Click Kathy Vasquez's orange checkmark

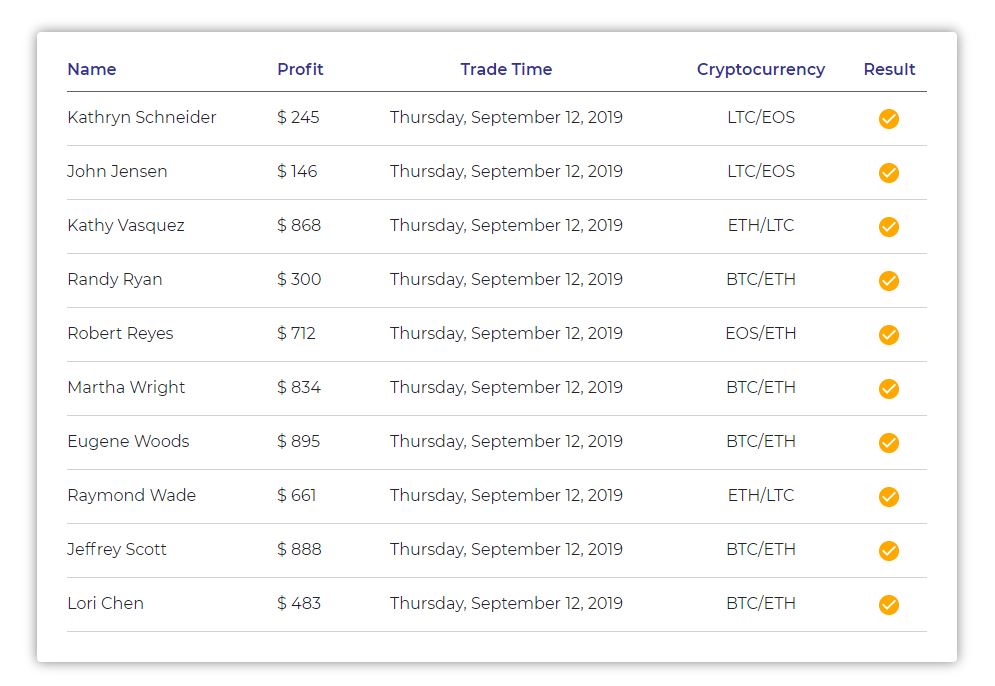(888, 227)
